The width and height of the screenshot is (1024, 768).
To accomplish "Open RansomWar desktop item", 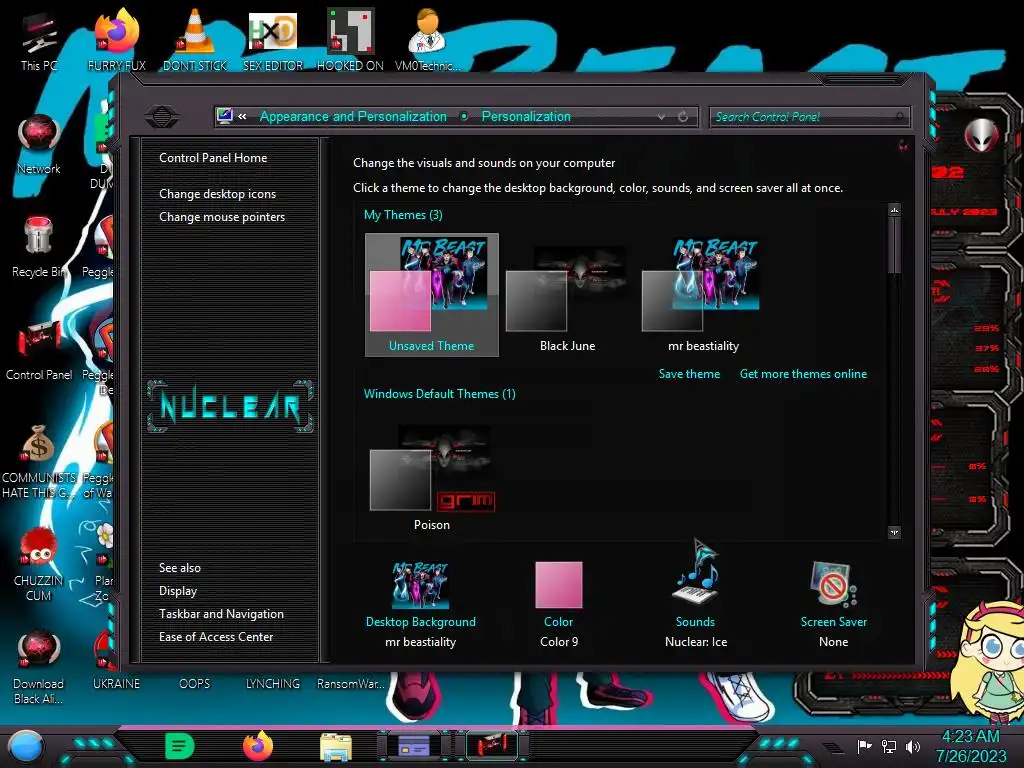I will pos(351,683).
